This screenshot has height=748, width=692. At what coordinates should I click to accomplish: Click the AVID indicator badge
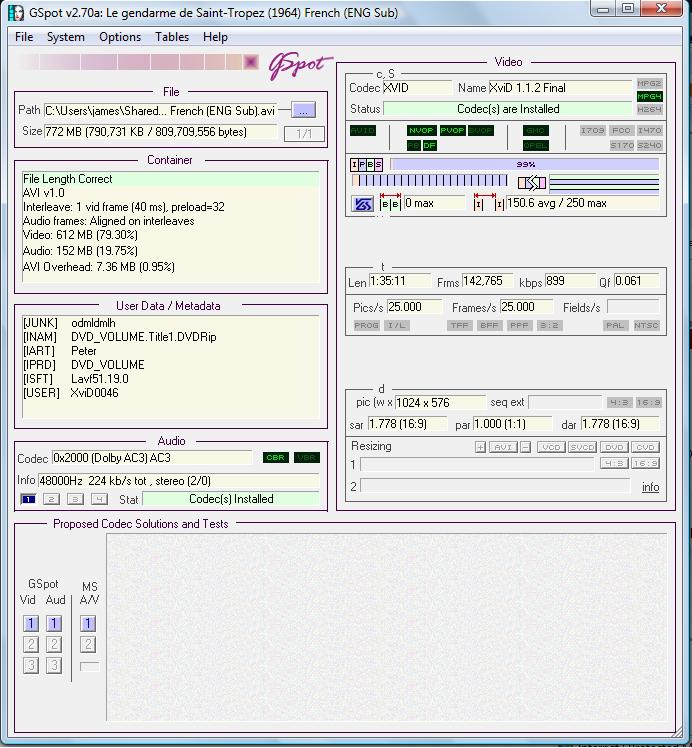tap(363, 131)
